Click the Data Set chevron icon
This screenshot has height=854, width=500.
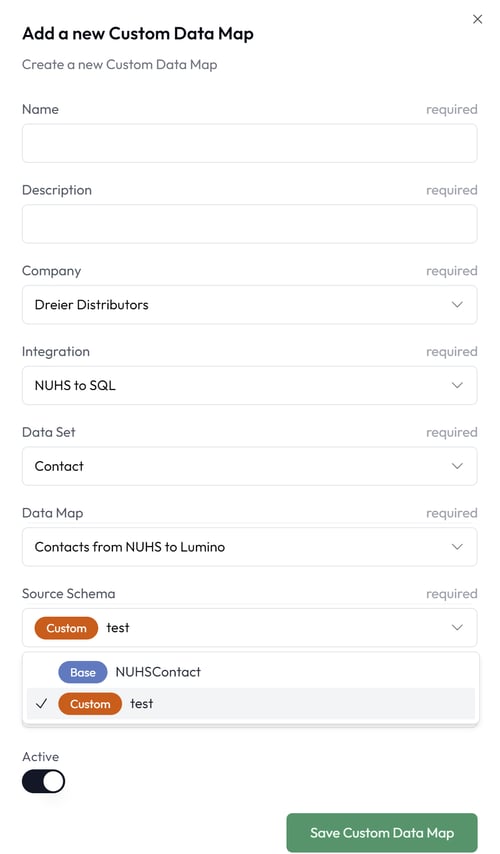pos(457,466)
